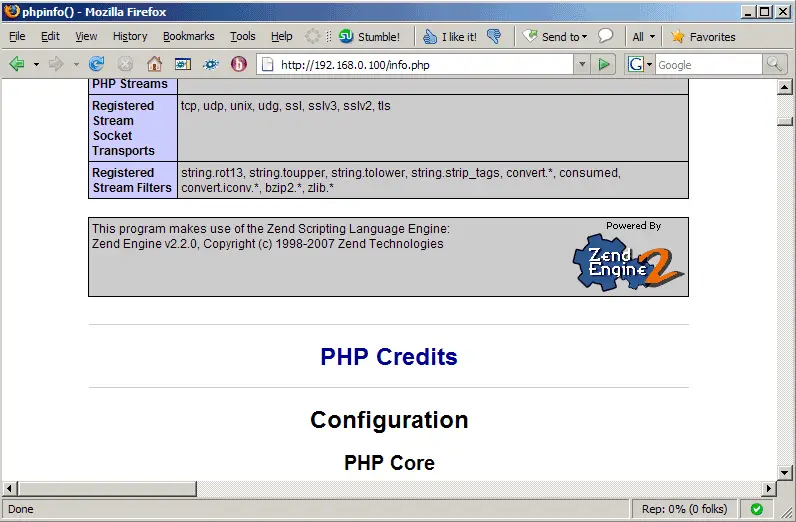Click the Firefox logo in the title bar
Image resolution: width=796 pixels, height=522 pixels.
click(x=11, y=11)
